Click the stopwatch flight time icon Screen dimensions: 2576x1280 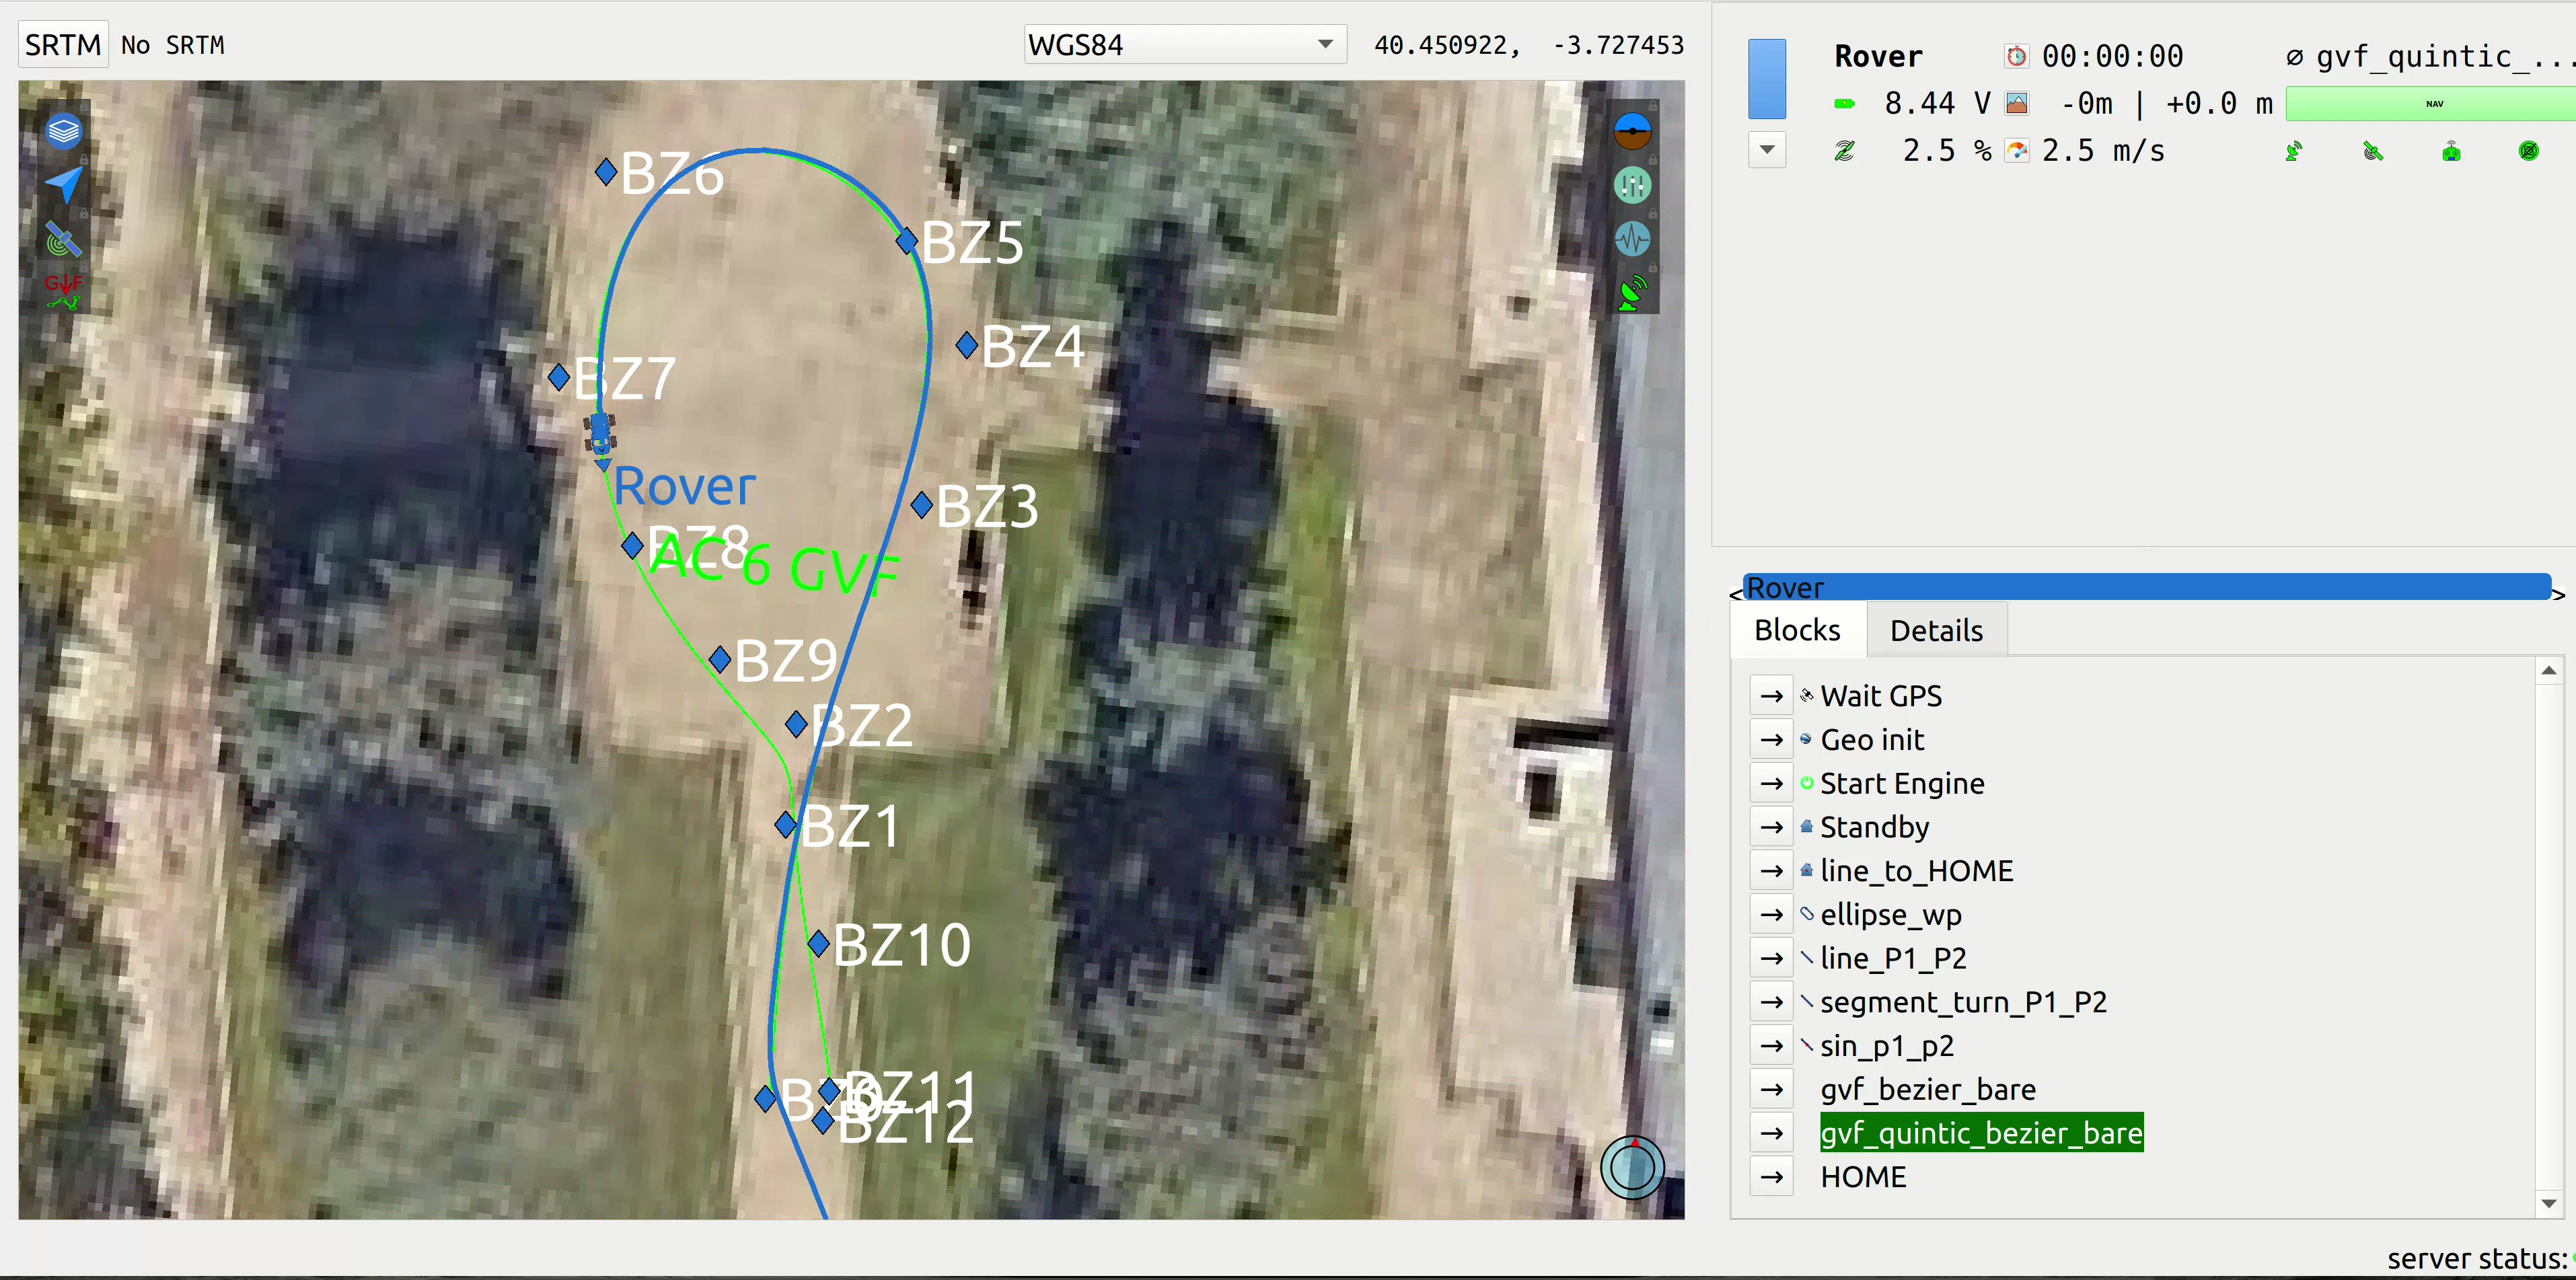coord(2016,57)
